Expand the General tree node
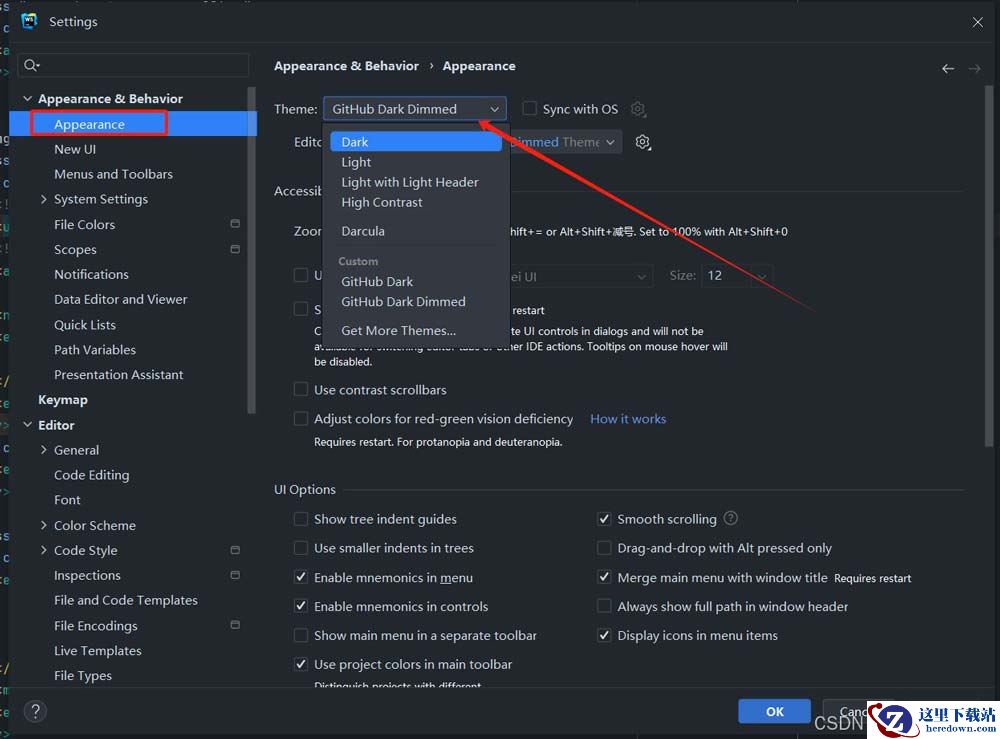Image resolution: width=1000 pixels, height=739 pixels. (43, 450)
